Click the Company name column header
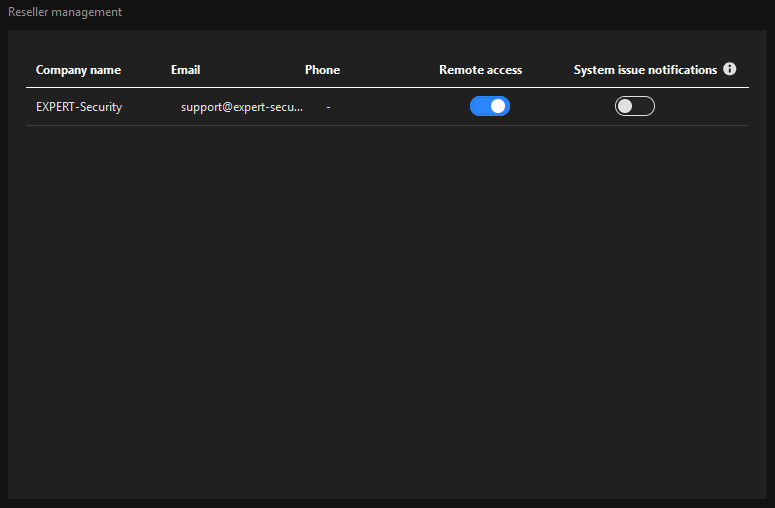This screenshot has height=508, width=775. [x=78, y=70]
